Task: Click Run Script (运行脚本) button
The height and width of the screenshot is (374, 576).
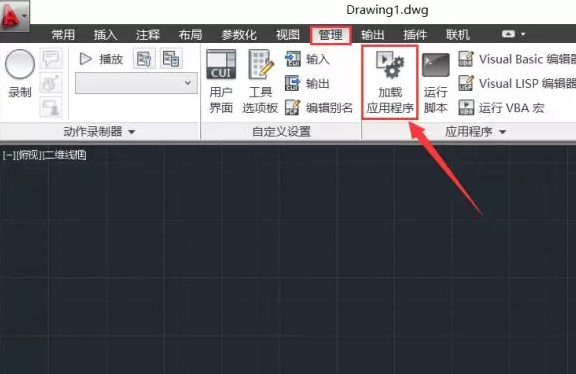Action: point(436,82)
